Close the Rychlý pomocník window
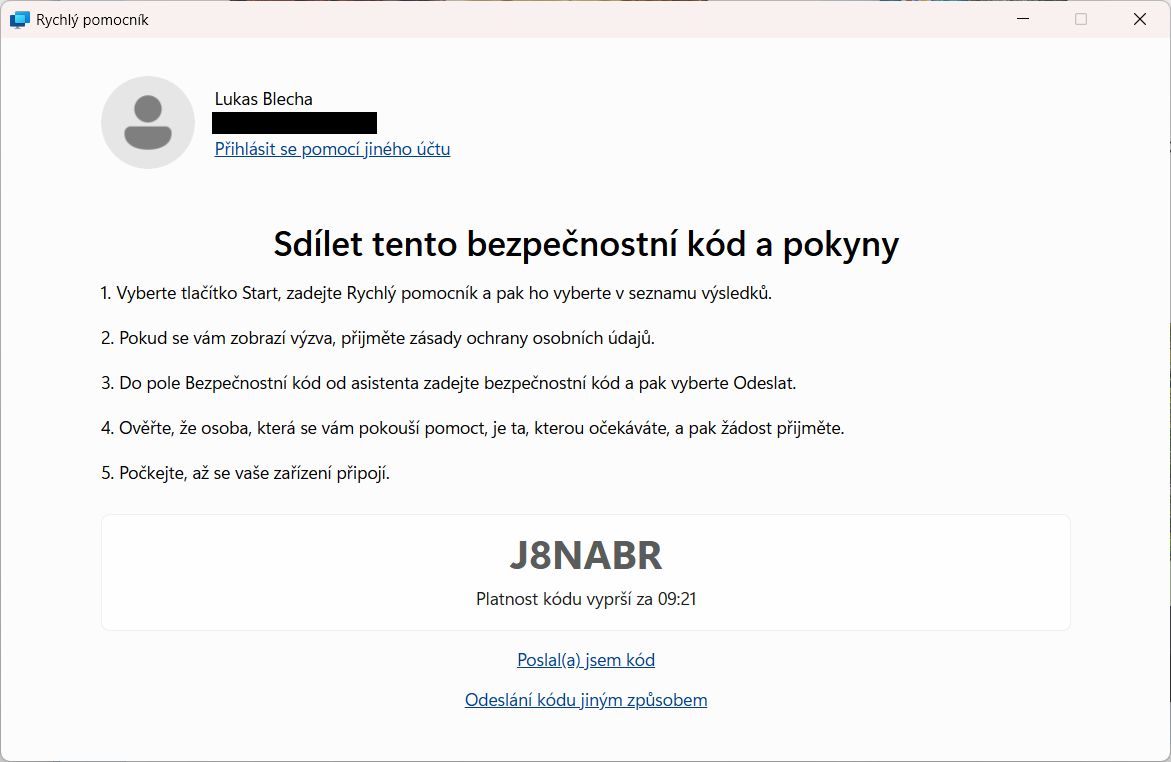 [1140, 19]
